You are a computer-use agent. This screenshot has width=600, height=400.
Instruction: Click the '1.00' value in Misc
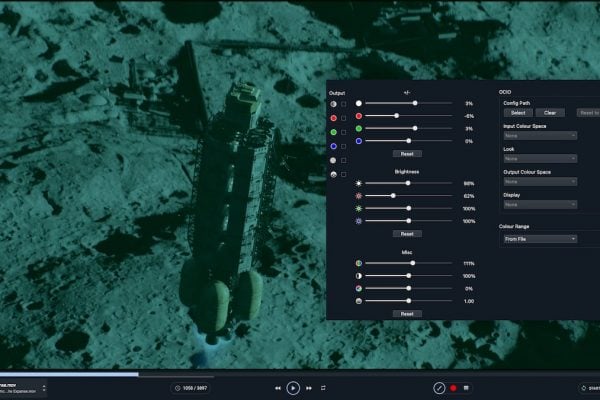pos(469,301)
